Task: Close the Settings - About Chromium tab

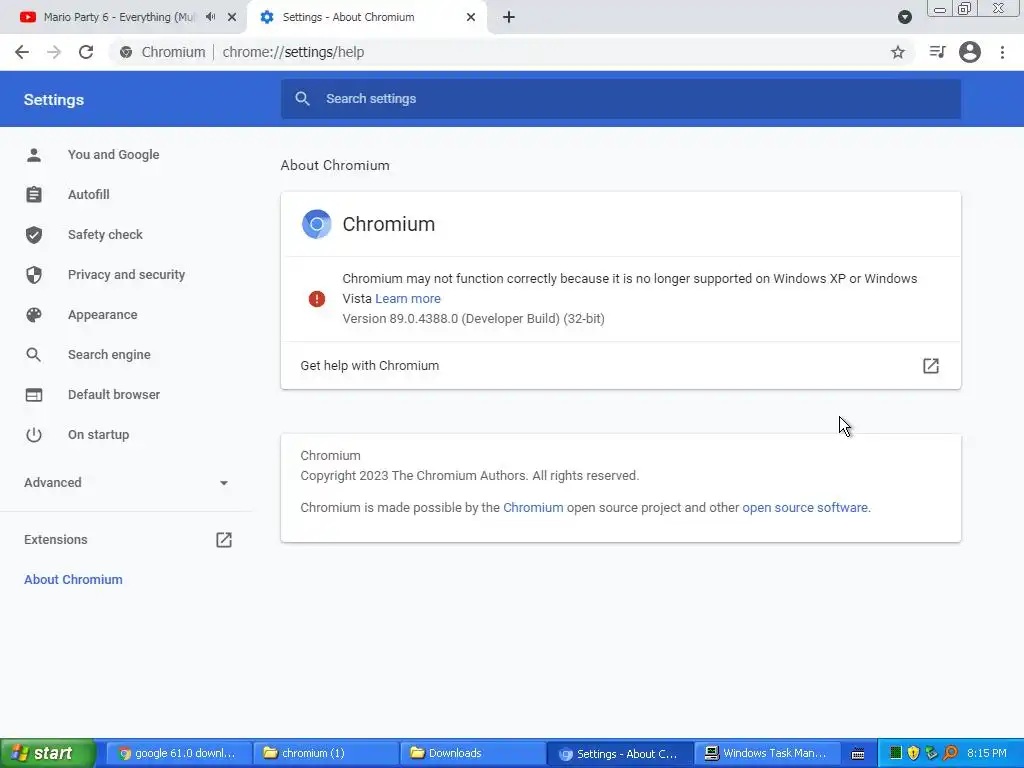Action: pos(471,17)
